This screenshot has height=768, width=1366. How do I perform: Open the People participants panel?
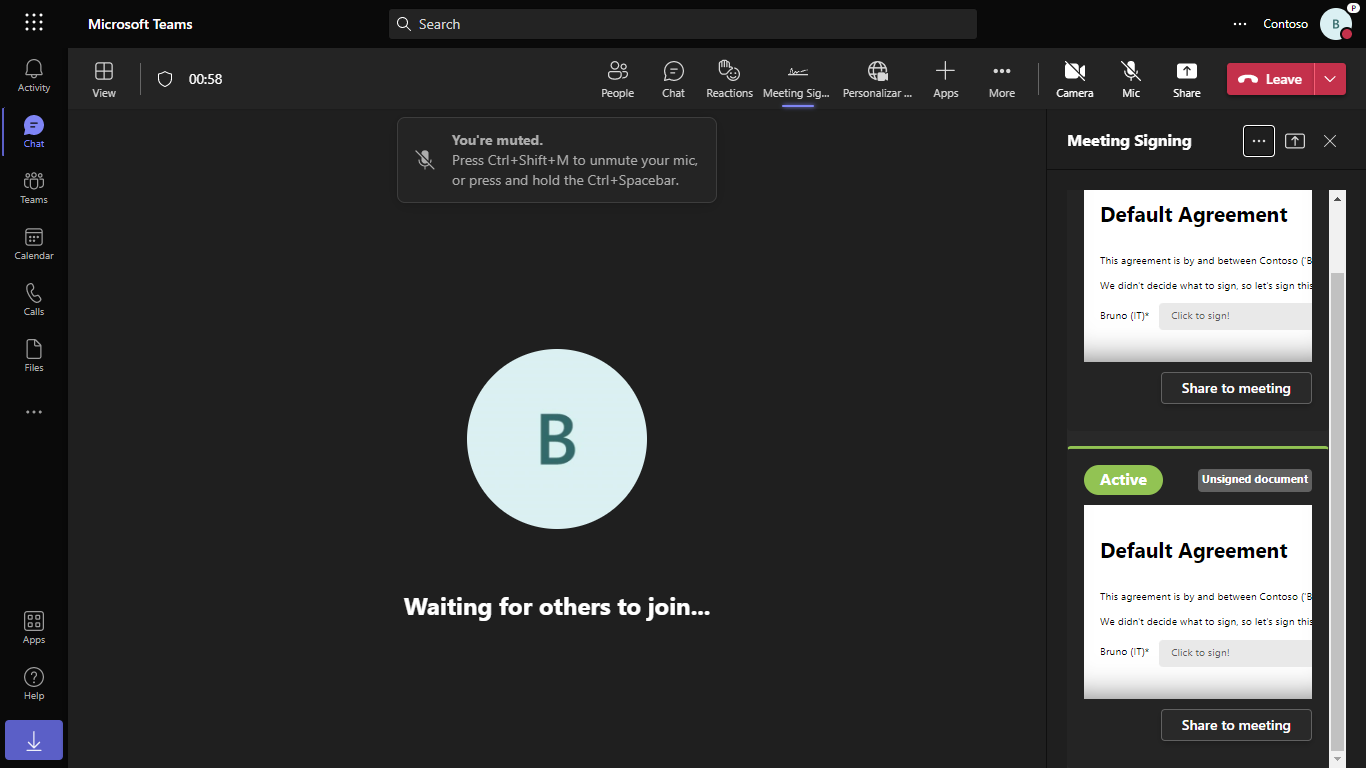tap(617, 79)
